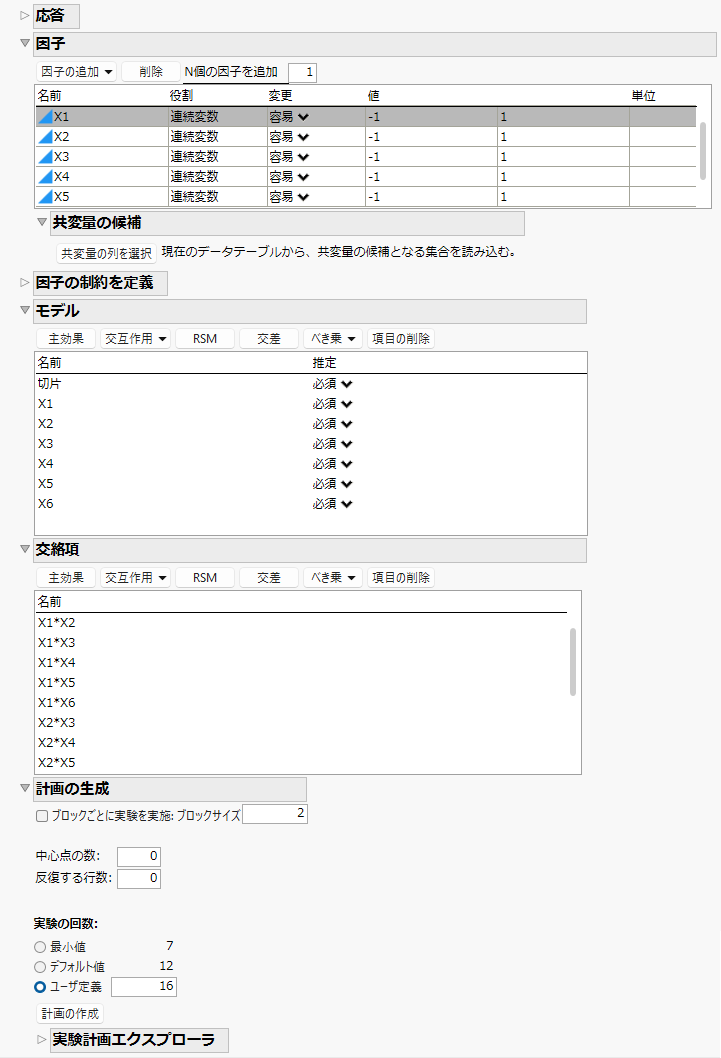Screen dimensions: 721x1058
Task: Expand the 因子の制約を定義 section
Action: (25, 283)
